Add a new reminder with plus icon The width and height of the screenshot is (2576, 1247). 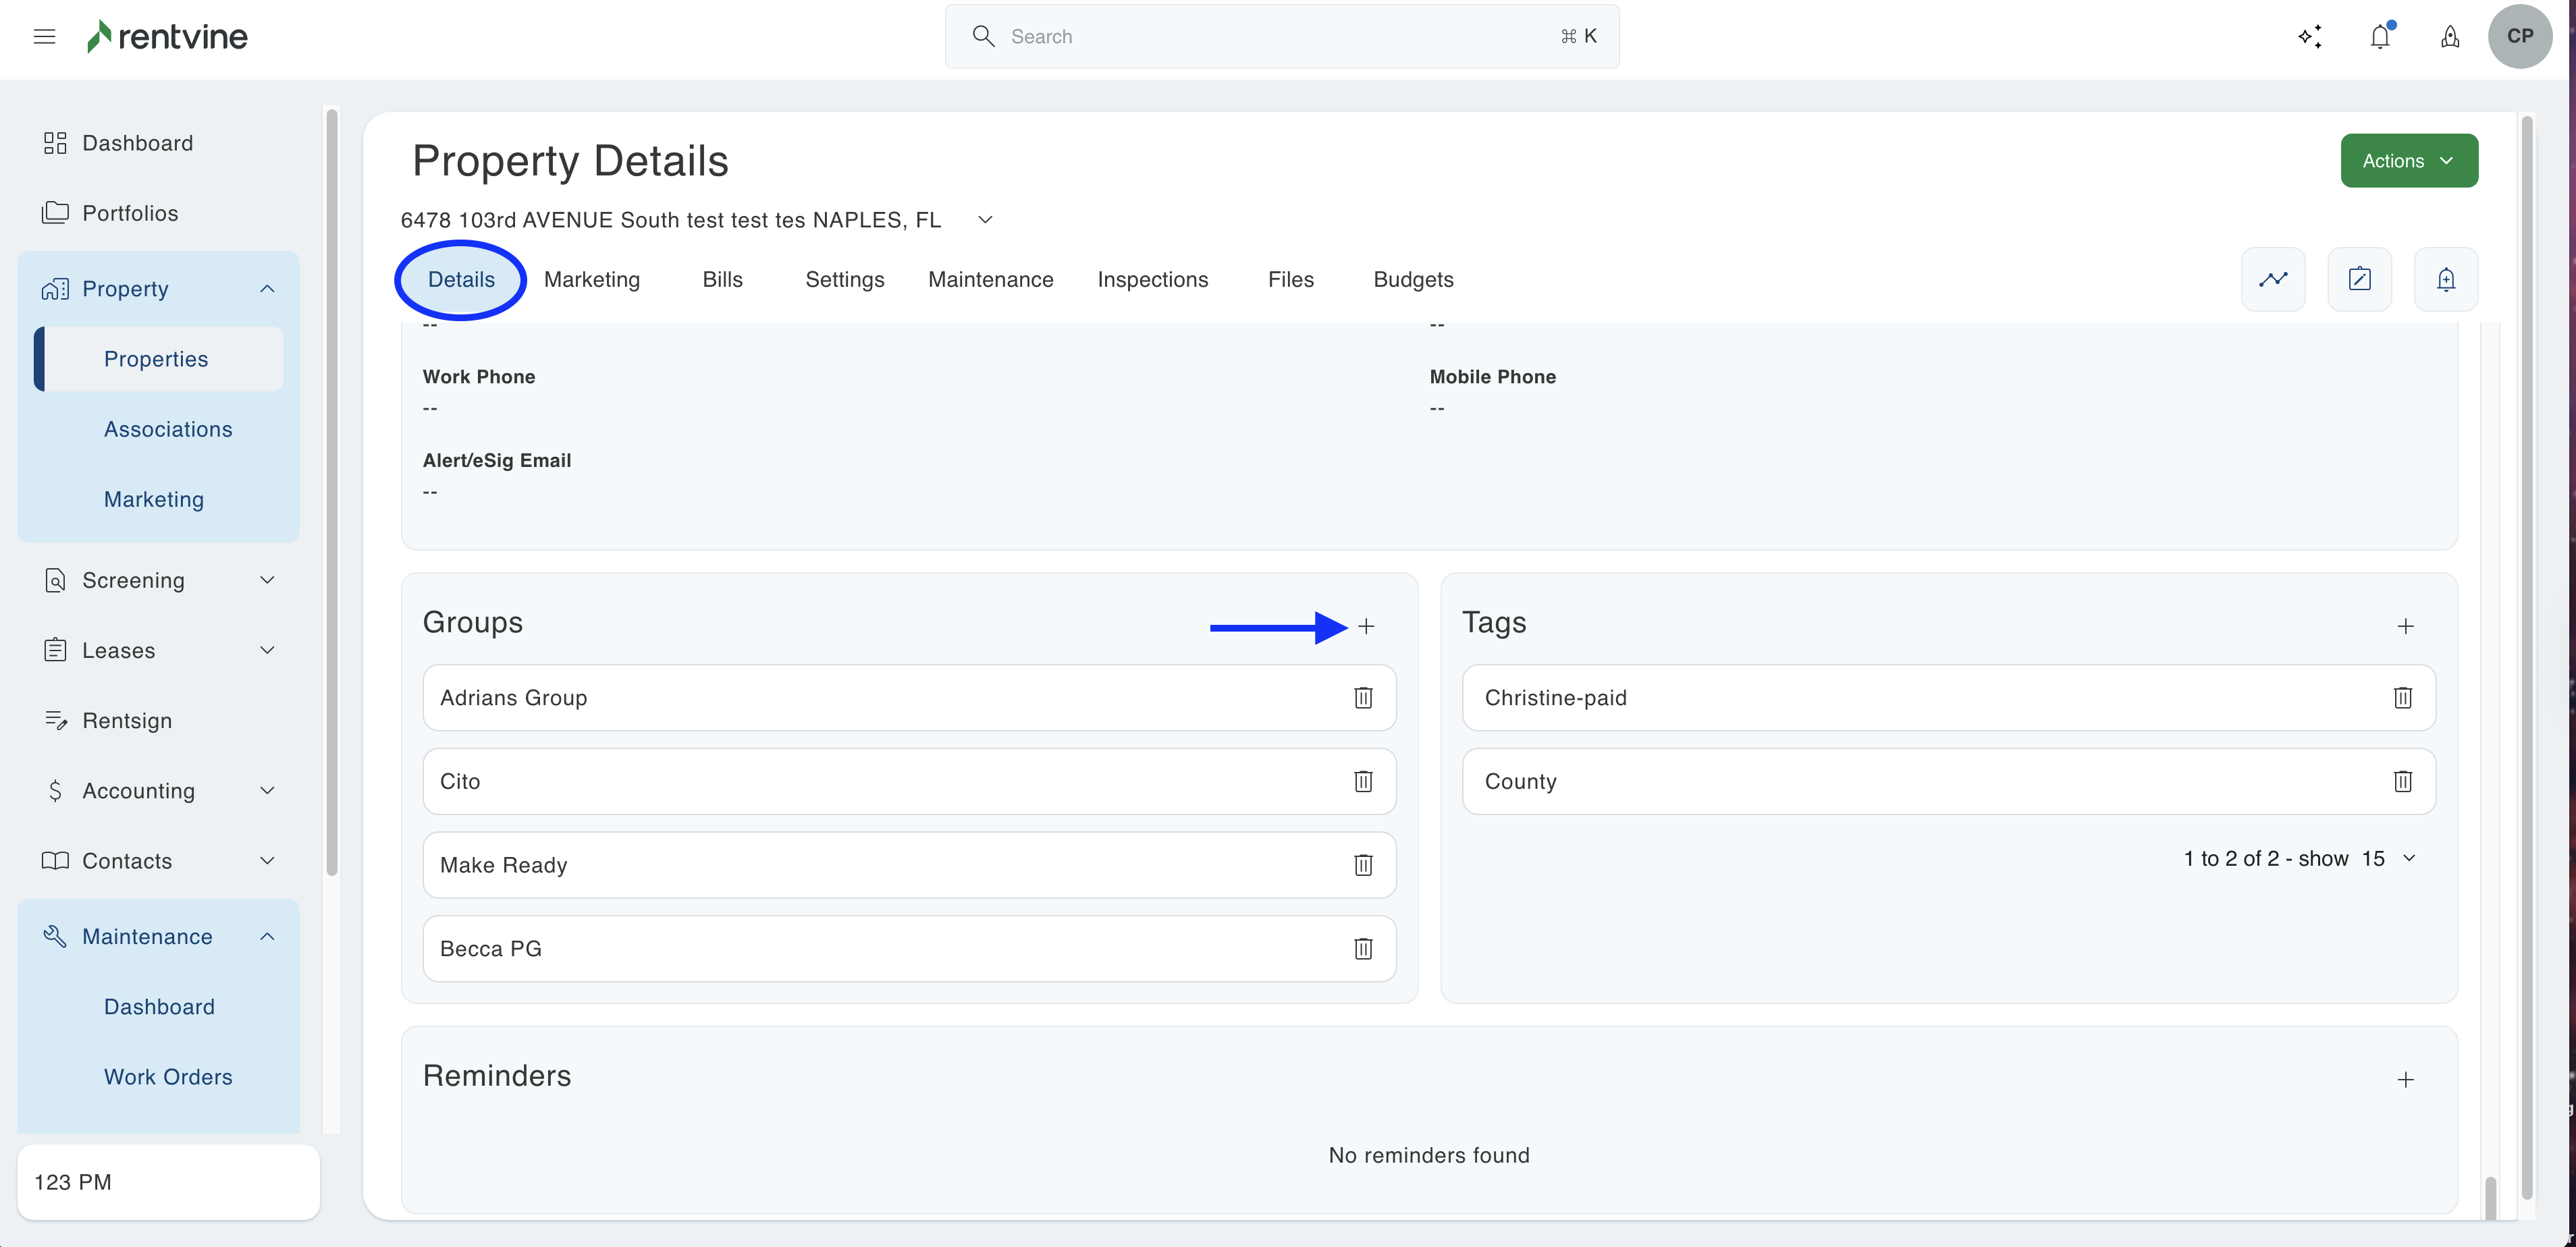(2405, 1079)
